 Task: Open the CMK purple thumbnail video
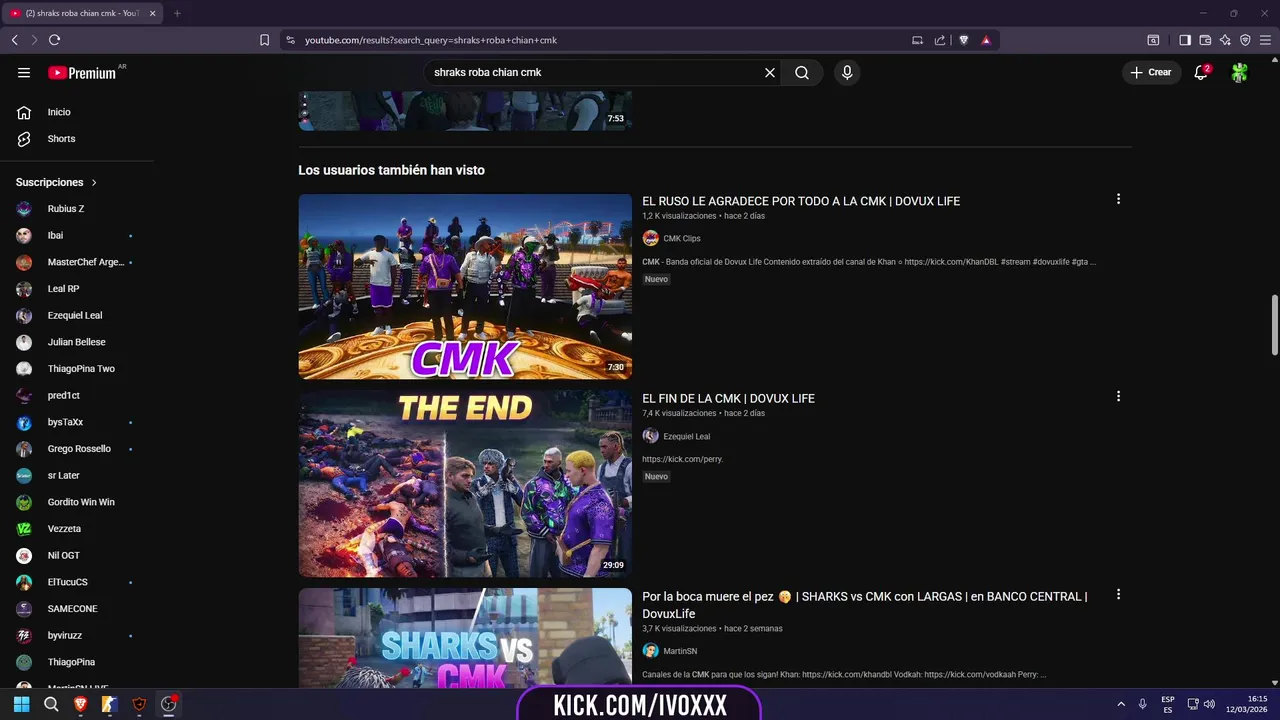point(465,286)
